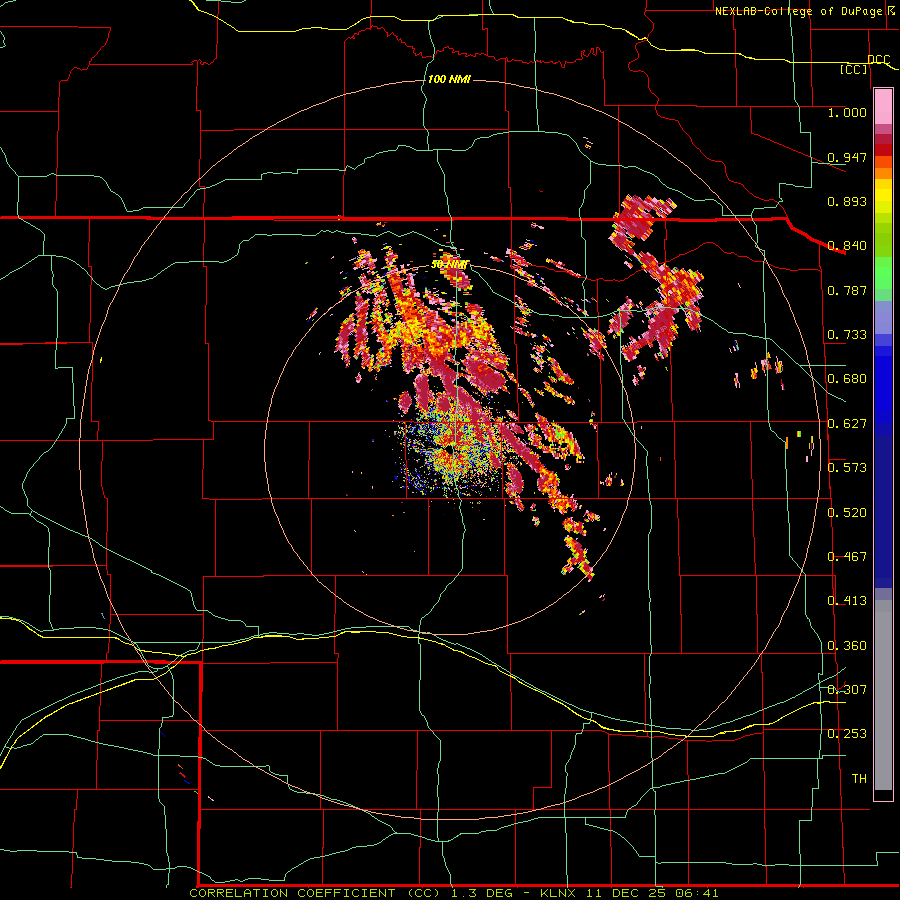Click the 0.307 legend value

[x=847, y=689]
